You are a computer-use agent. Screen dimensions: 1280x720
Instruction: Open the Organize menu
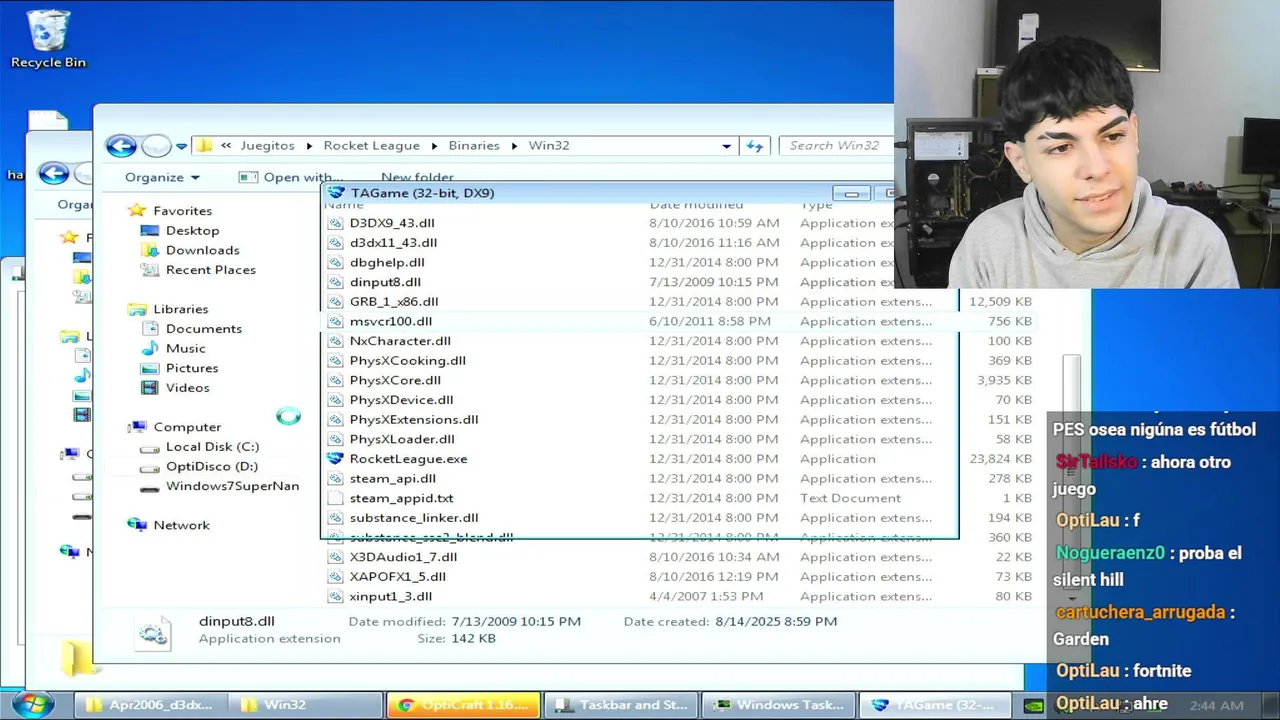click(x=162, y=177)
